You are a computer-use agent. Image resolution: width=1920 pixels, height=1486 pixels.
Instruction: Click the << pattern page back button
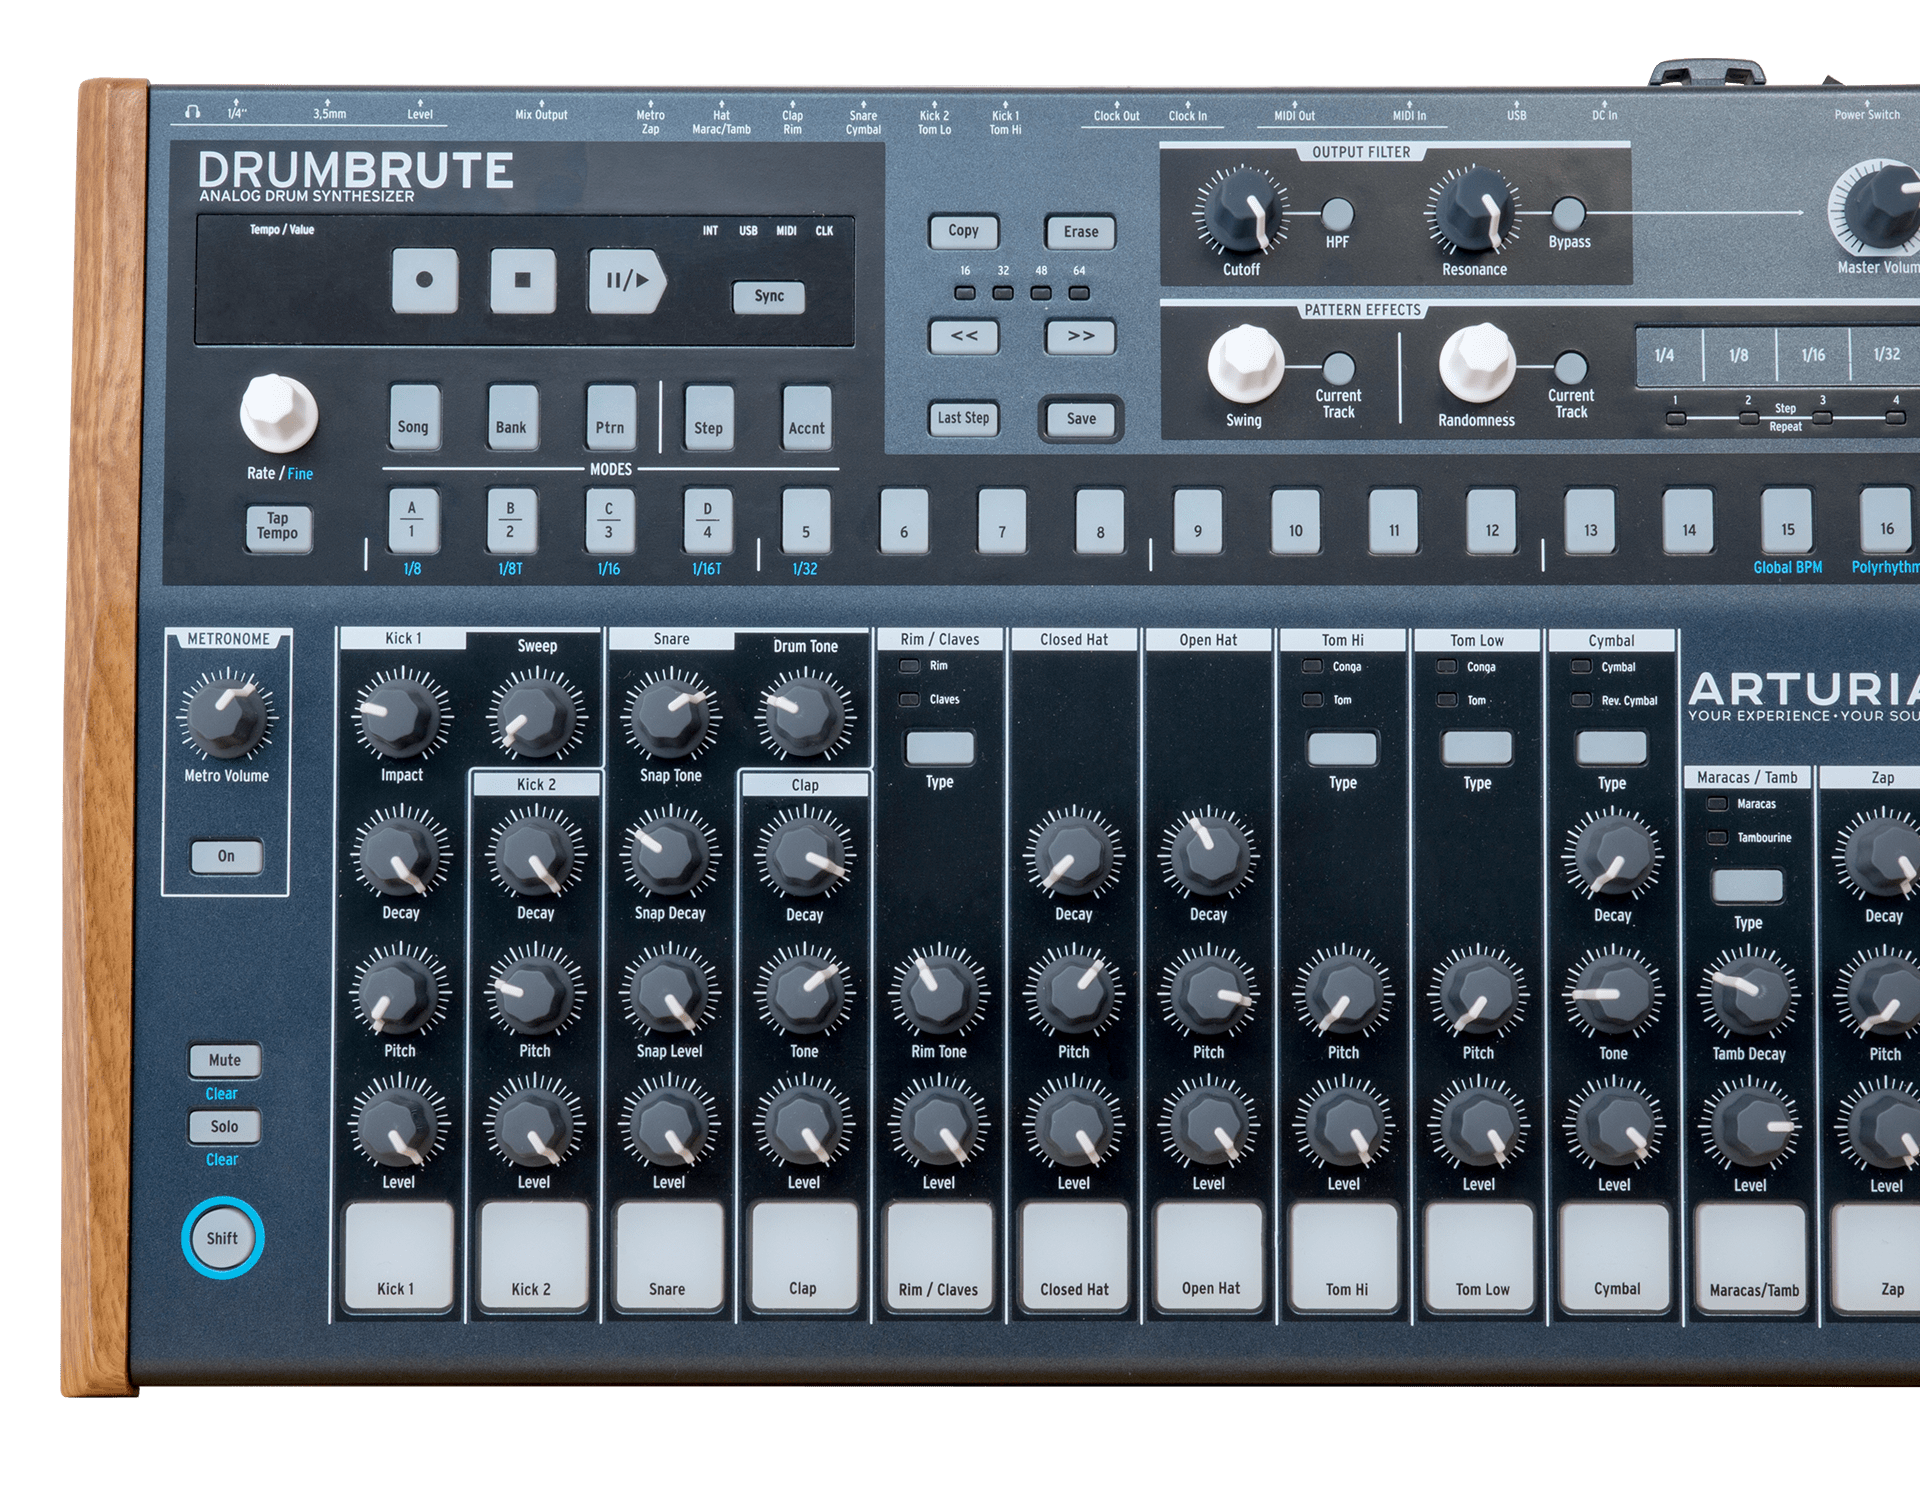pos(964,336)
